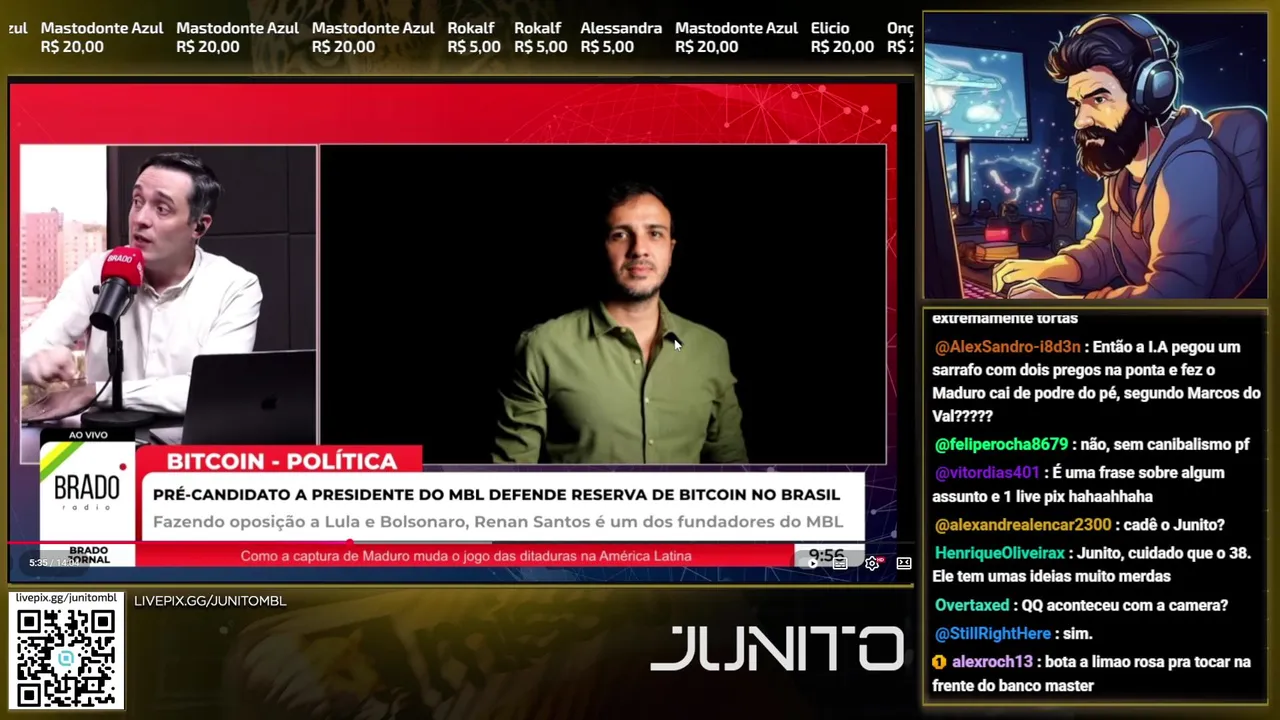
Task: Click the bearded gamer avatar illustration
Action: click(1095, 156)
